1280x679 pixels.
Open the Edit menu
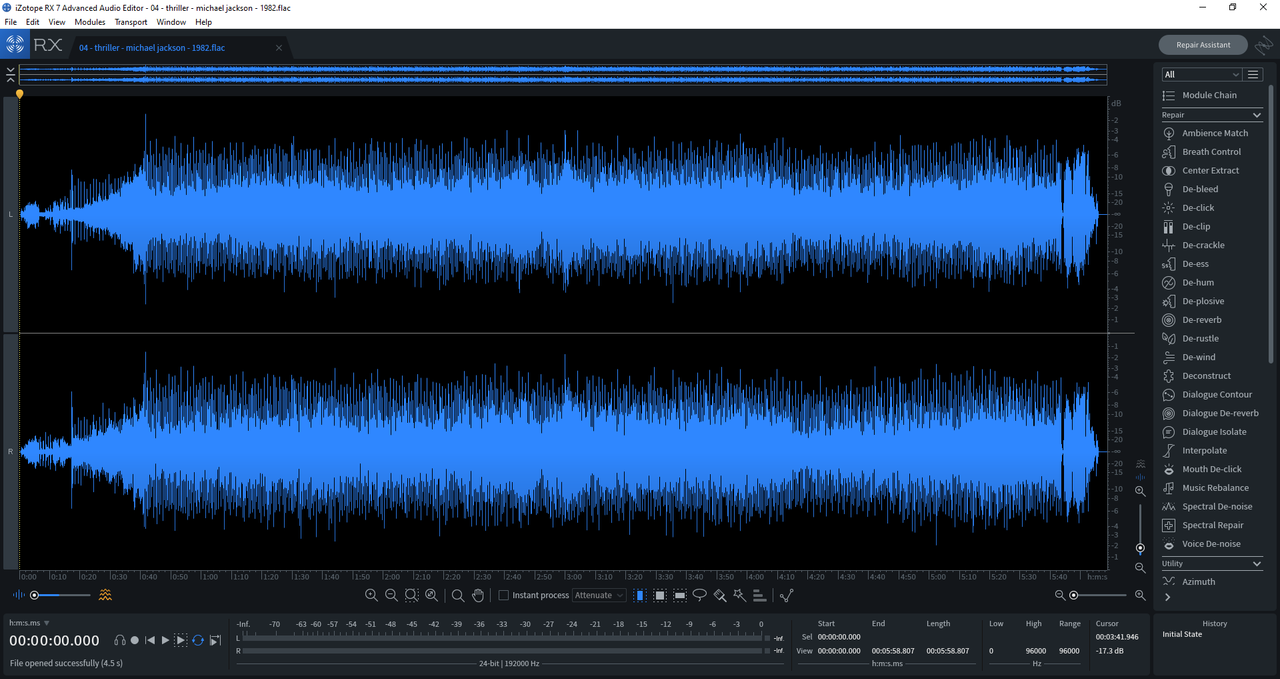[x=33, y=22]
